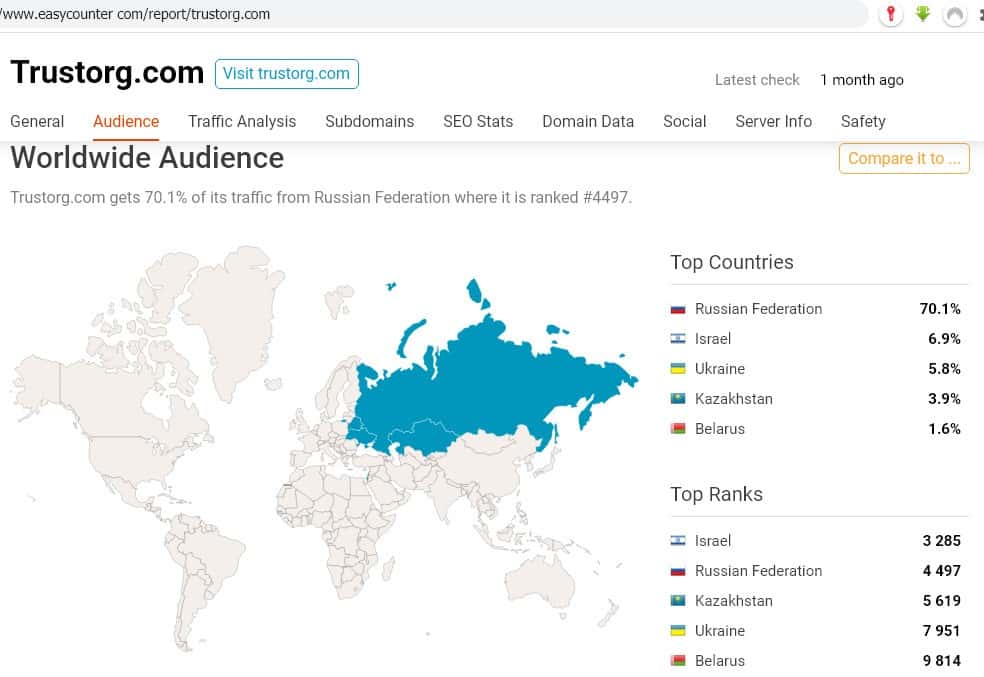The height and width of the screenshot is (677, 984).
Task: Click Israel in the Top Countries list
Action: (x=712, y=339)
